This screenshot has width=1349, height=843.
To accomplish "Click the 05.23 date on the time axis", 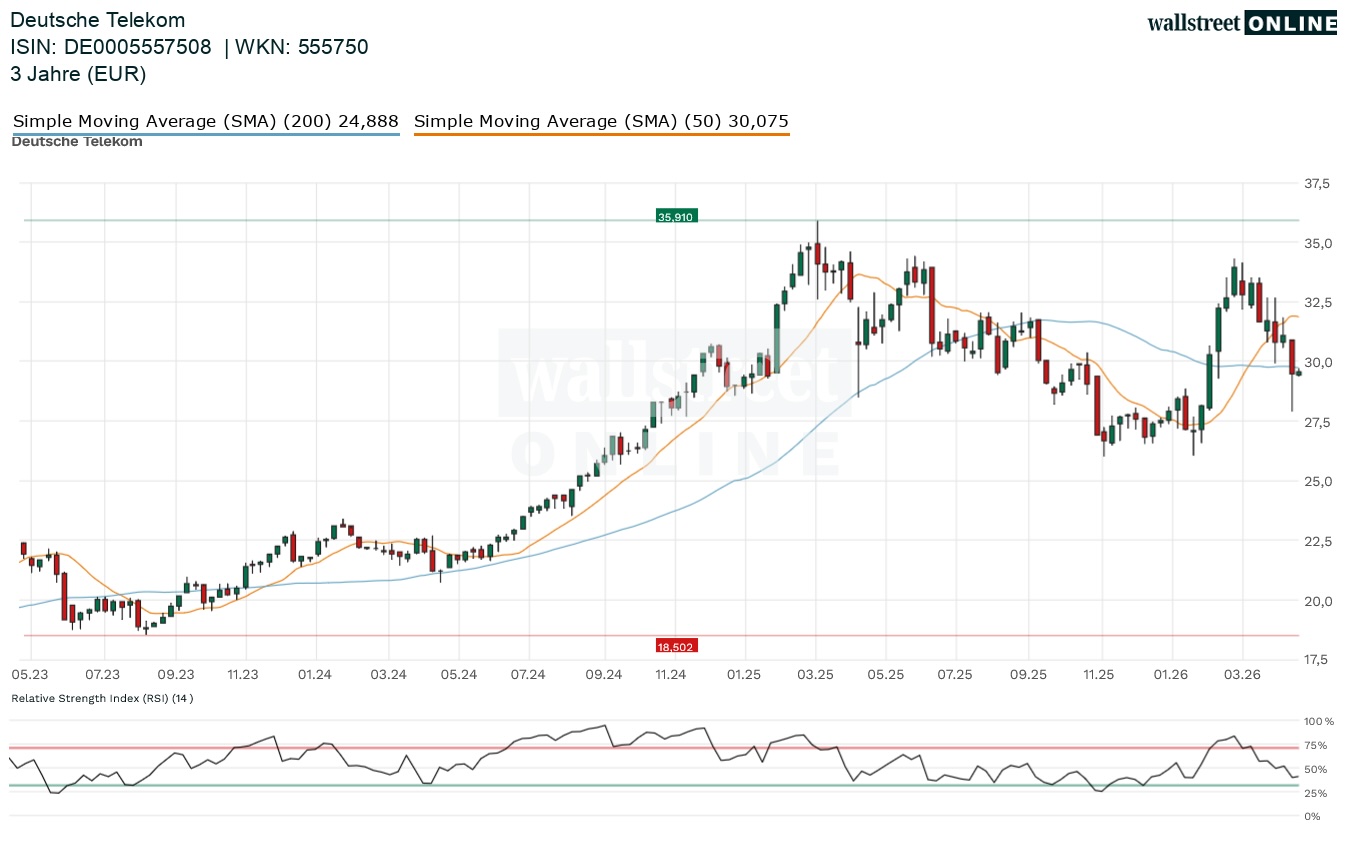I will click(30, 675).
